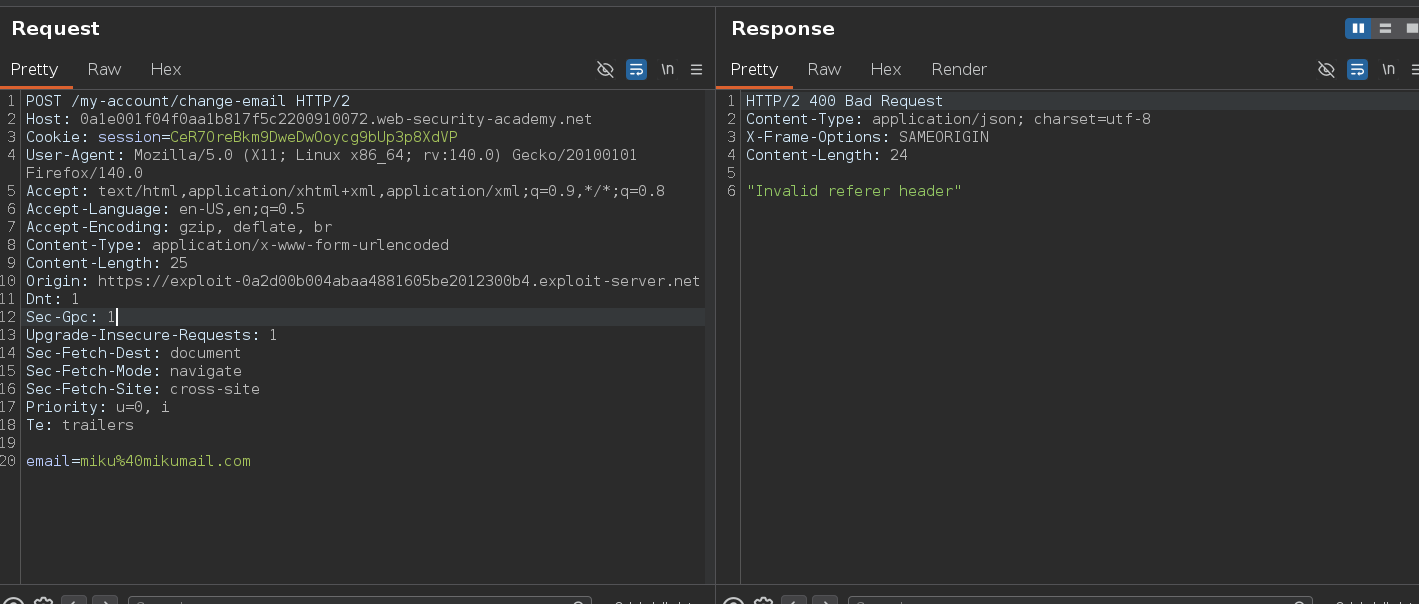Click the email=miku%40mikumail.com body parameter
The width and height of the screenshot is (1419, 604).
tap(138, 461)
